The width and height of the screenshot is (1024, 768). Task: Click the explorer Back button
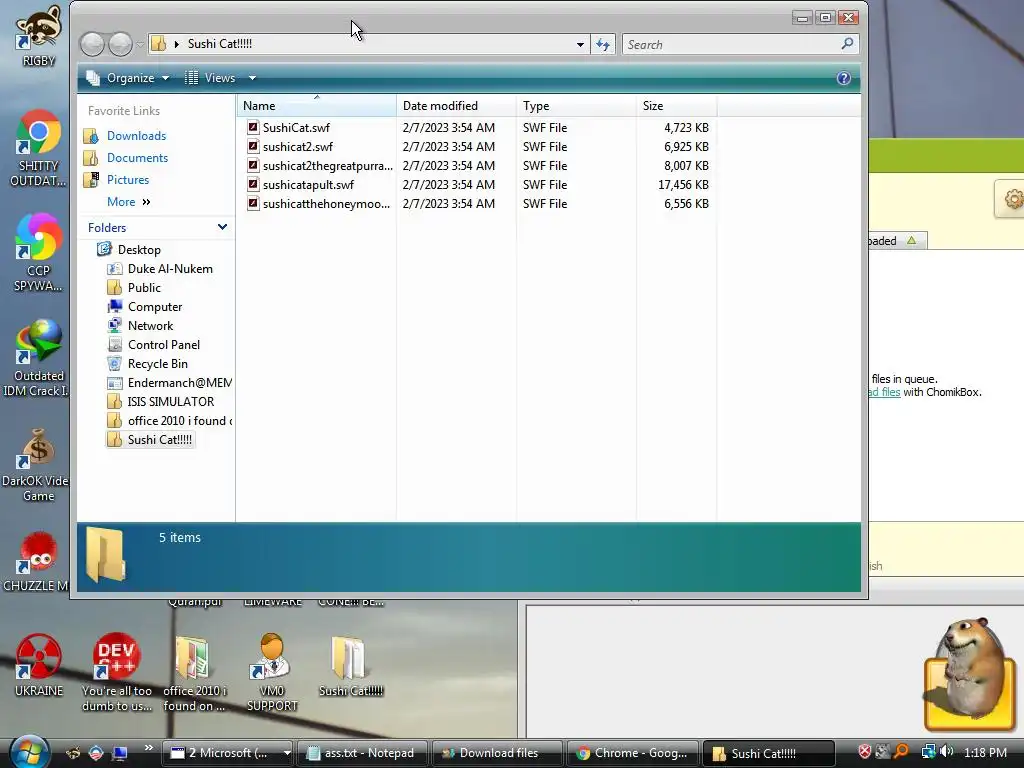[92, 44]
